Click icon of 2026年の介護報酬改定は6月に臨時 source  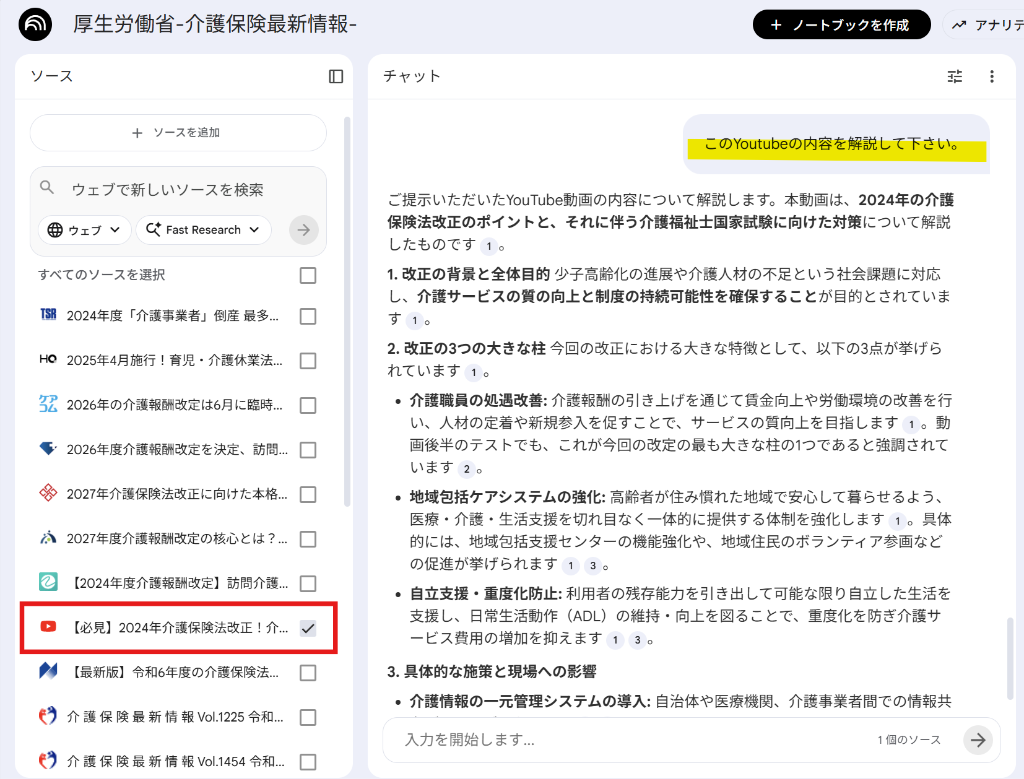click(48, 404)
